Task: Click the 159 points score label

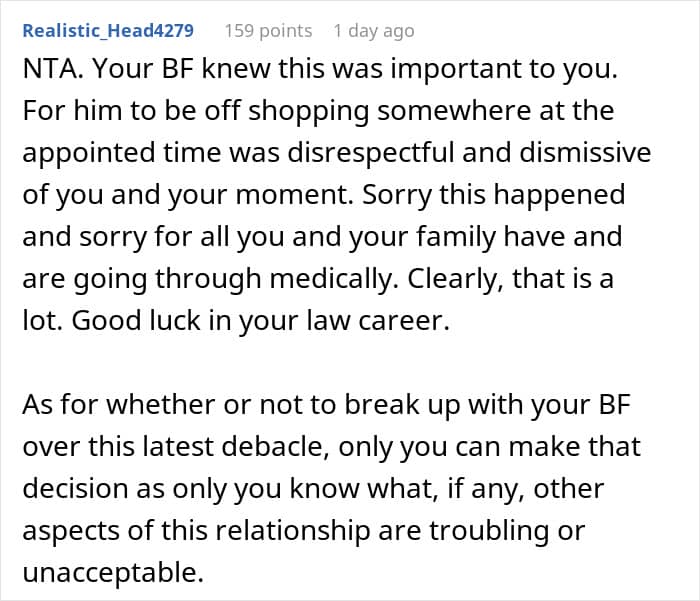Action: 268,31
